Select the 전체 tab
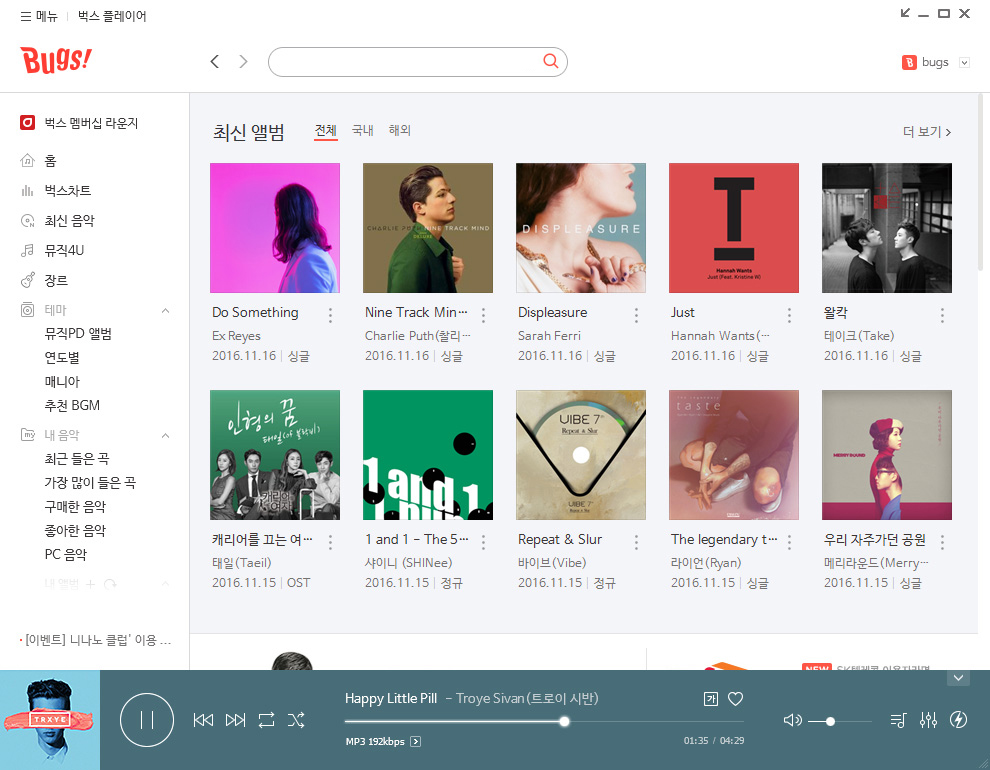 [x=326, y=131]
